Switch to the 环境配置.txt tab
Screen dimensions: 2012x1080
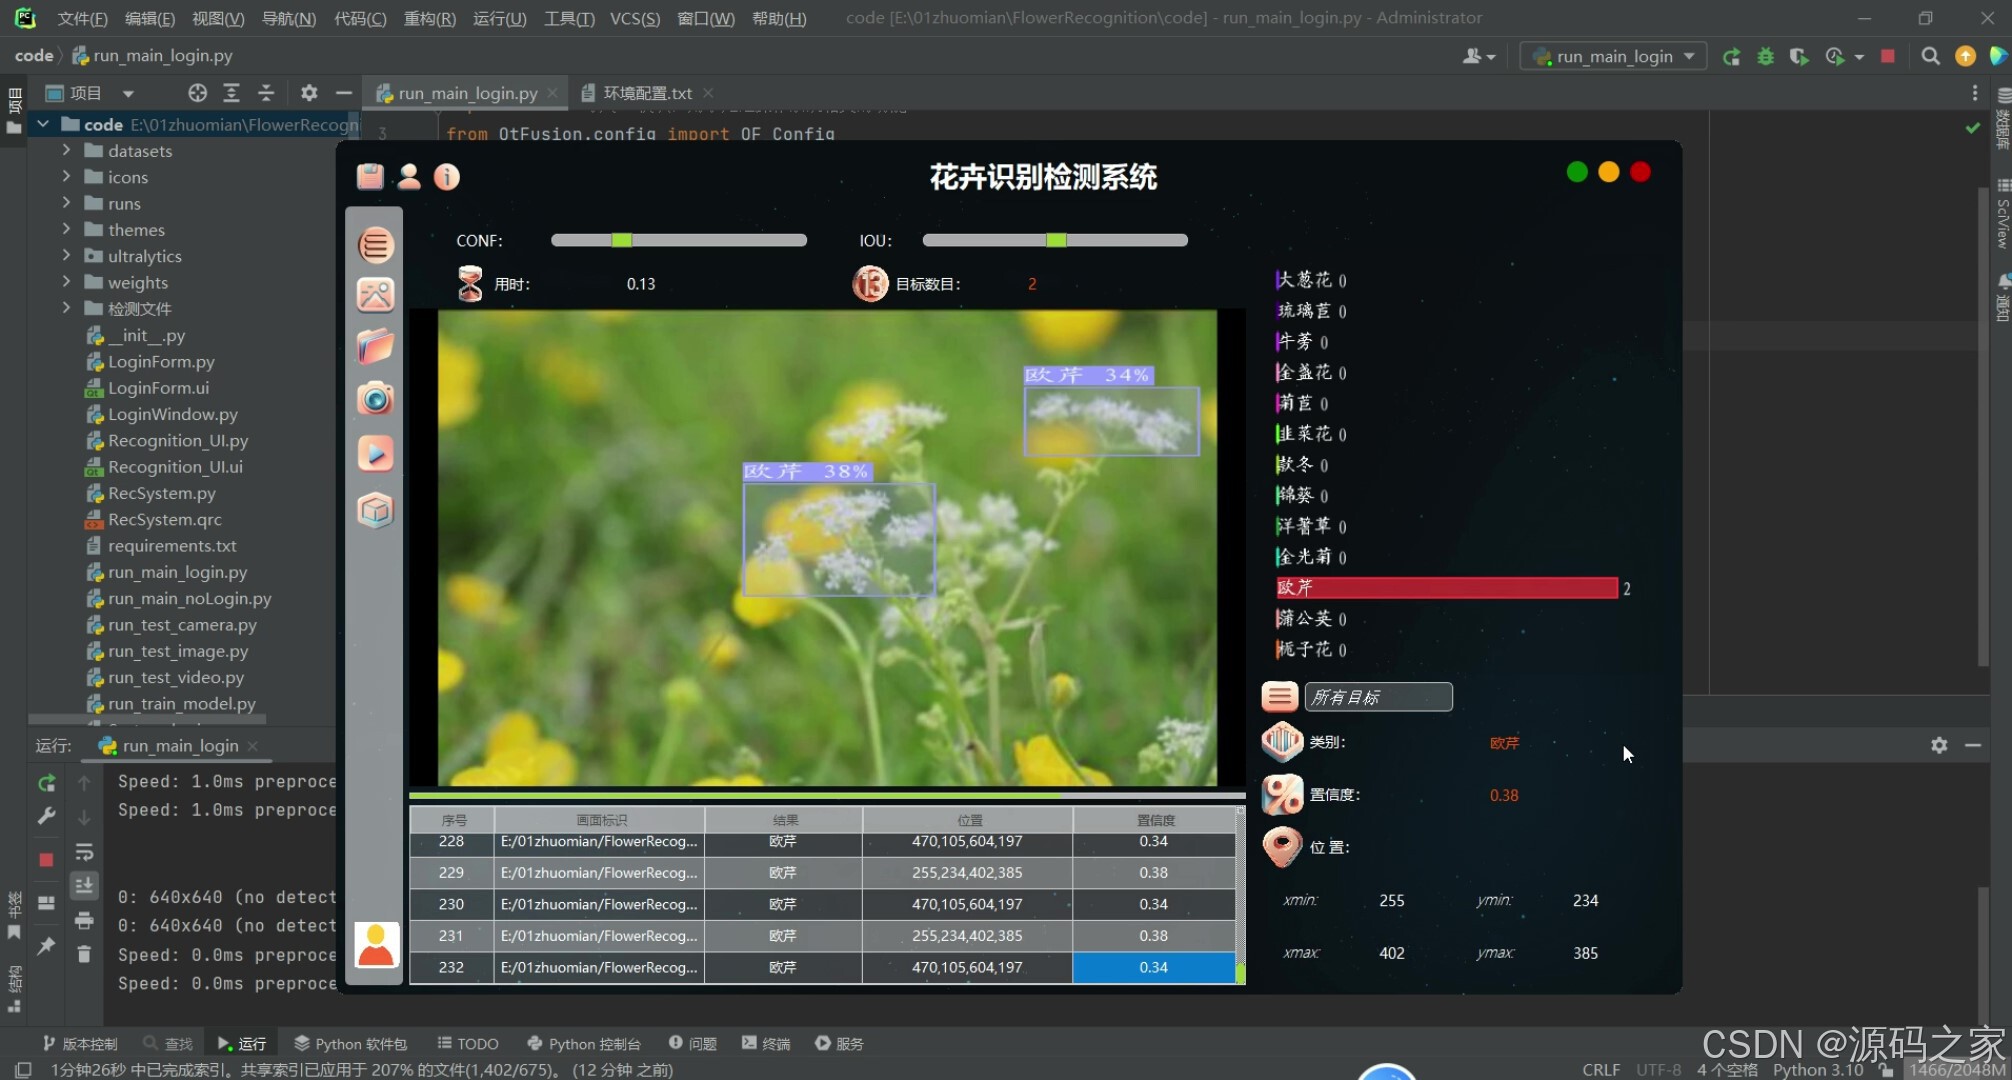646,93
